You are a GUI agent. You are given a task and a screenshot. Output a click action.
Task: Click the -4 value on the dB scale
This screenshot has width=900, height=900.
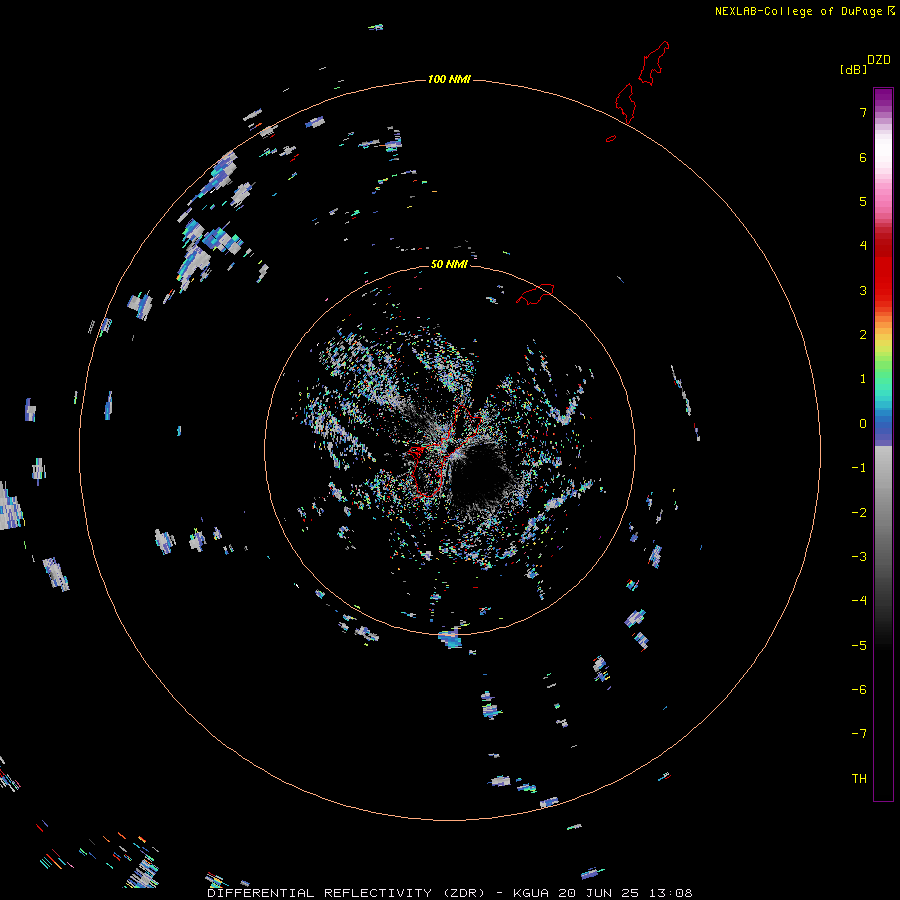click(859, 601)
